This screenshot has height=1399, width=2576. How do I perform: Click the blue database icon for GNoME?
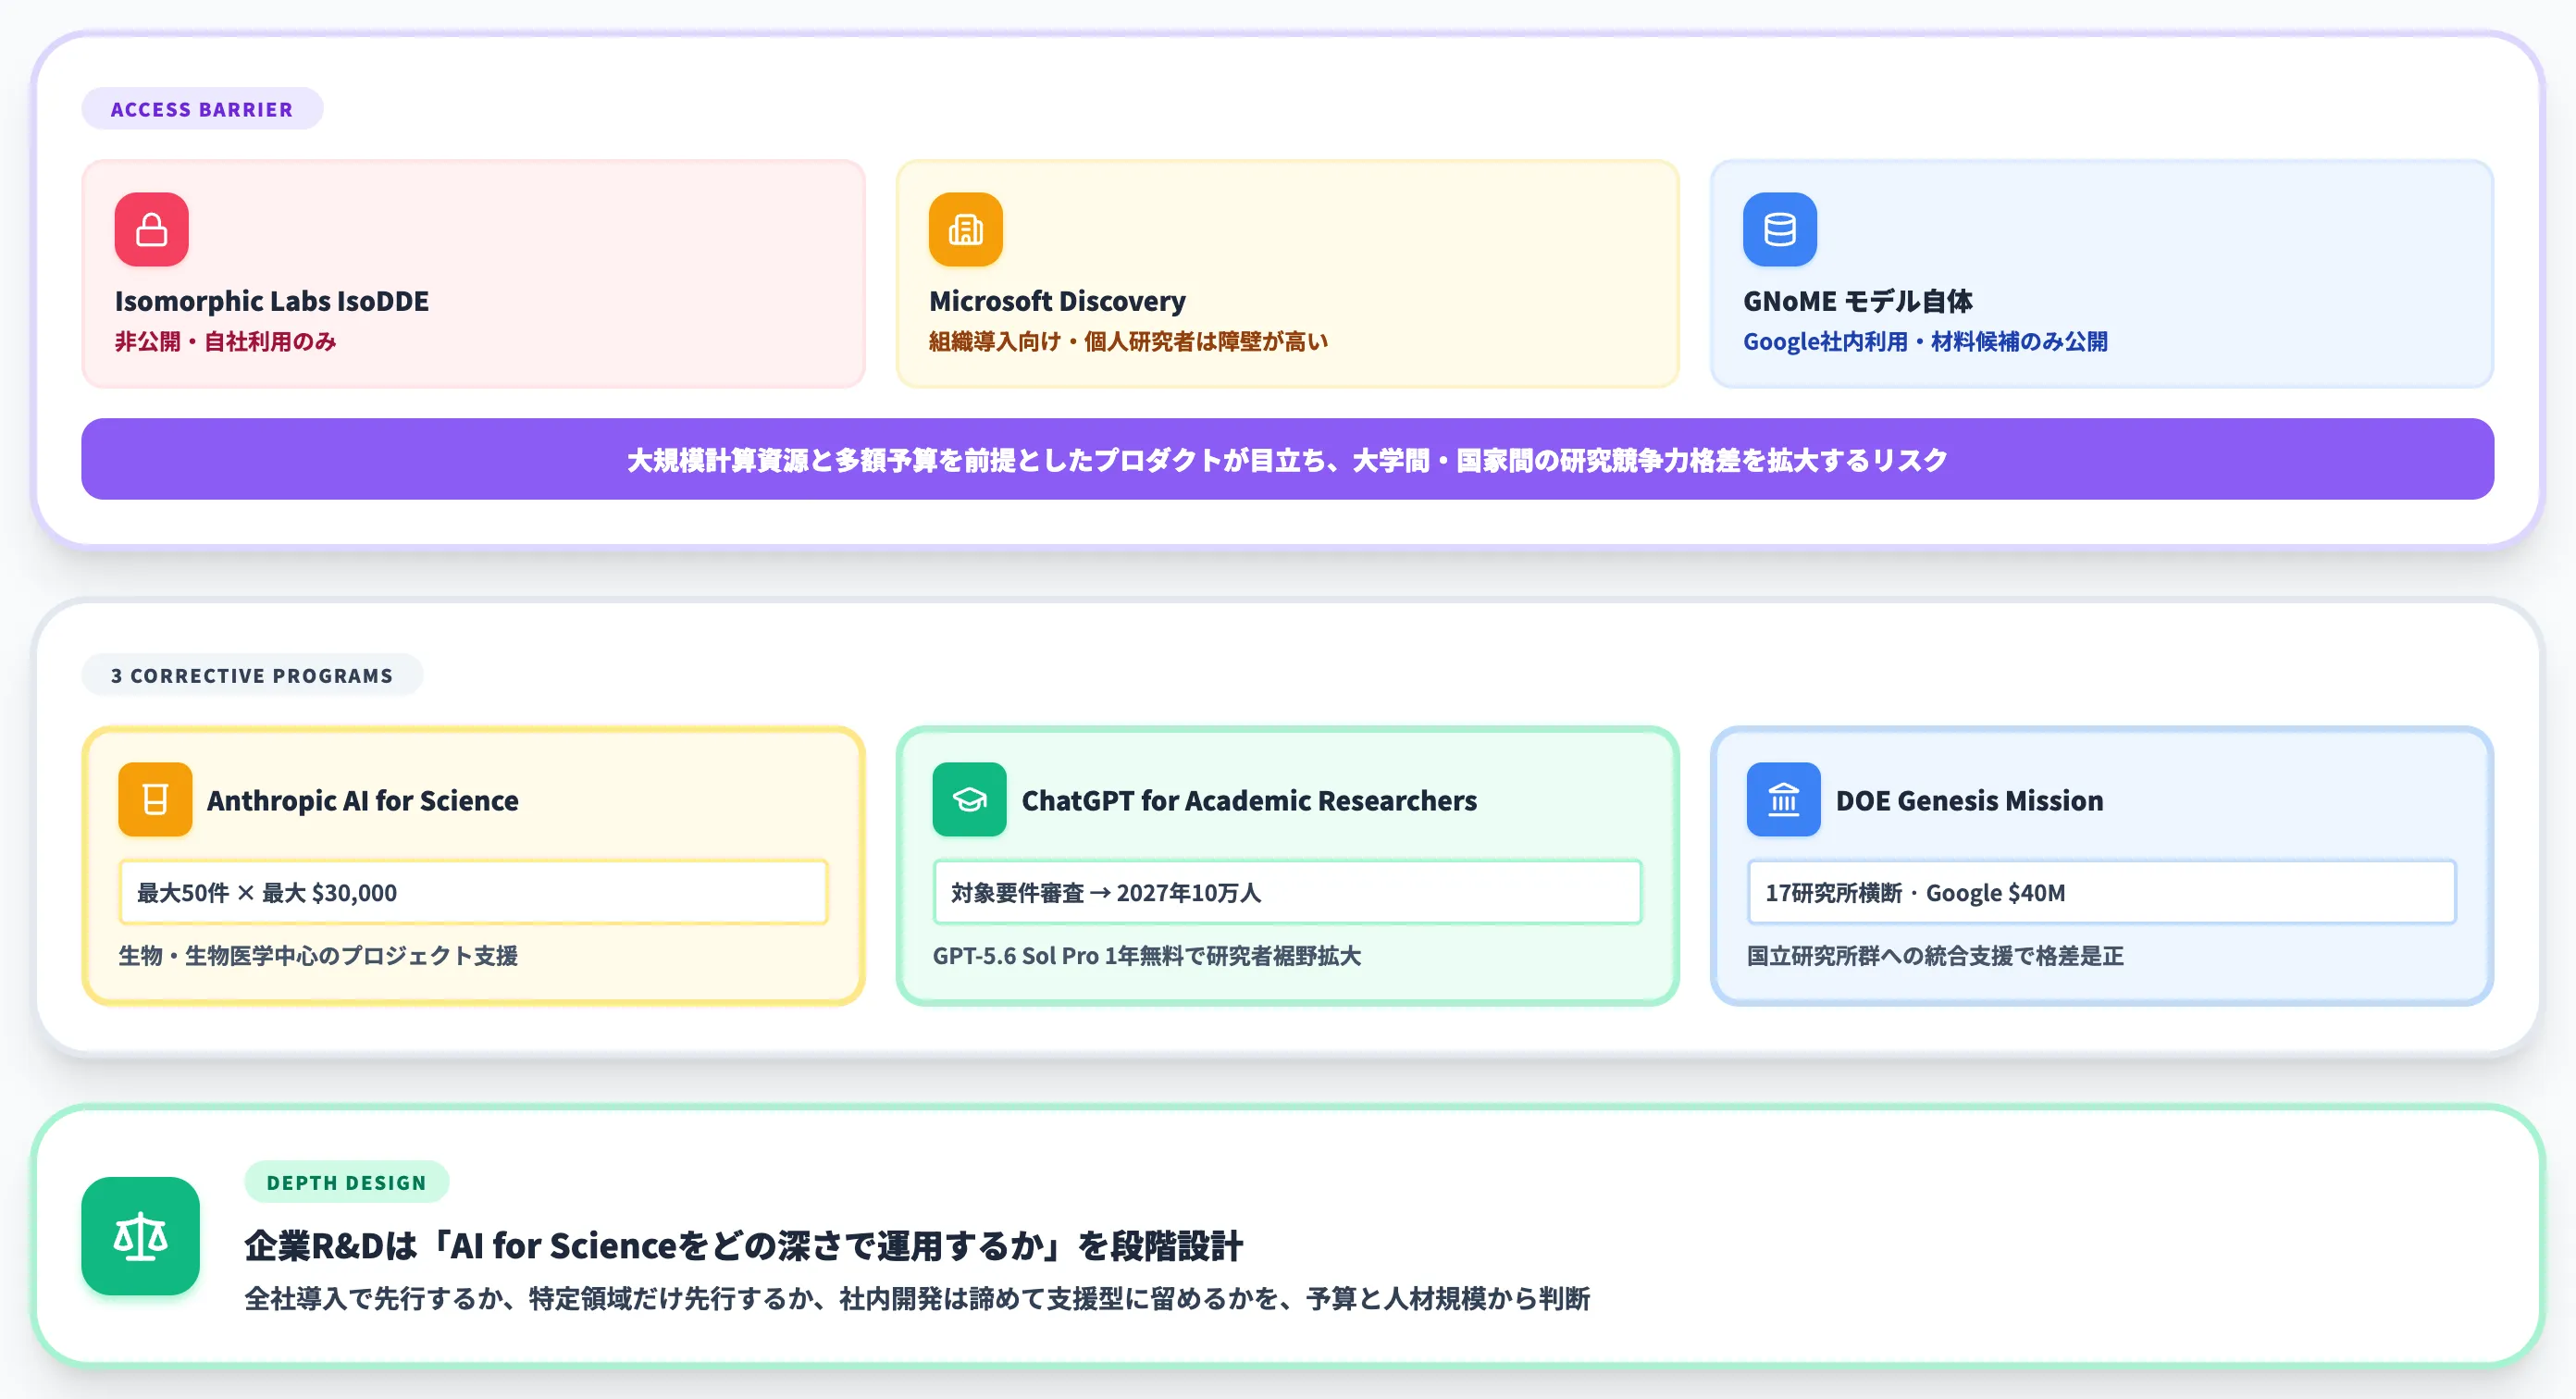[x=1779, y=229]
